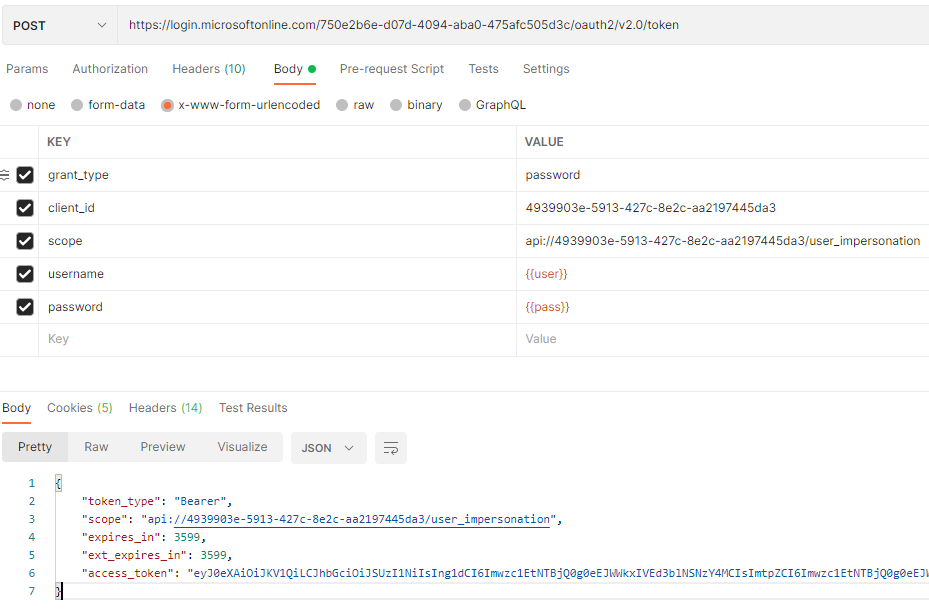Click the username key cell
The height and width of the screenshot is (612, 929).
tap(277, 274)
